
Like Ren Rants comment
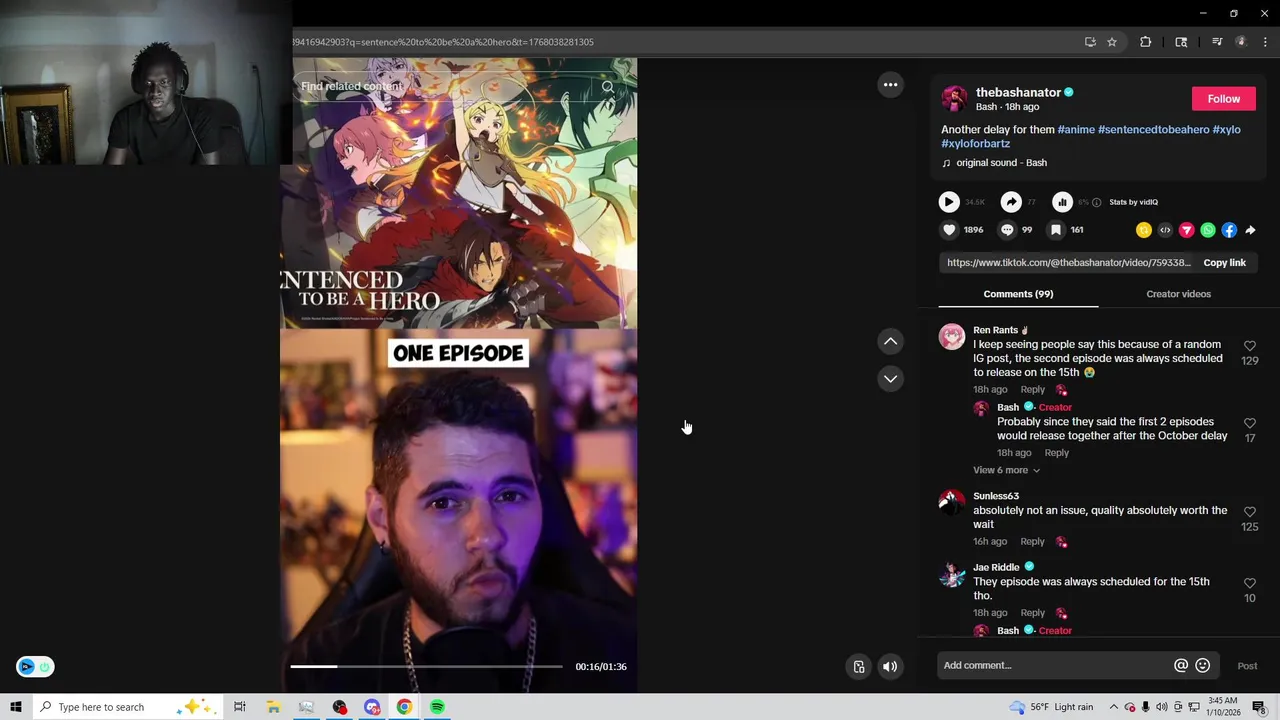tap(1249, 346)
